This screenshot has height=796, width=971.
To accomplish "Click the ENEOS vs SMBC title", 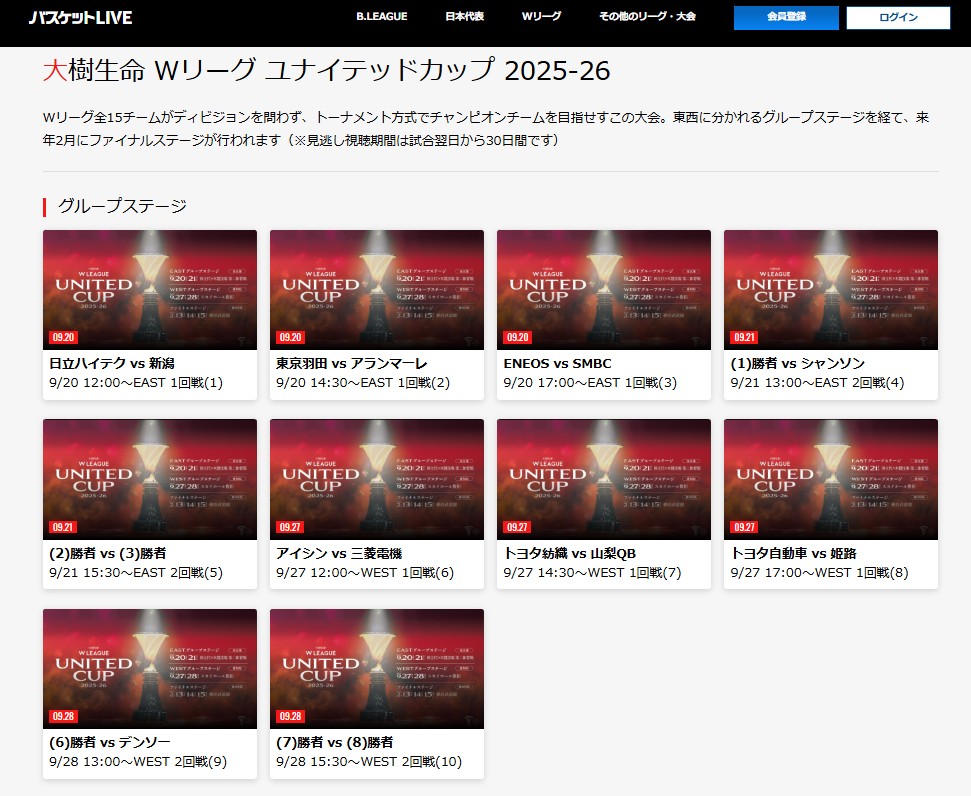I will [557, 364].
